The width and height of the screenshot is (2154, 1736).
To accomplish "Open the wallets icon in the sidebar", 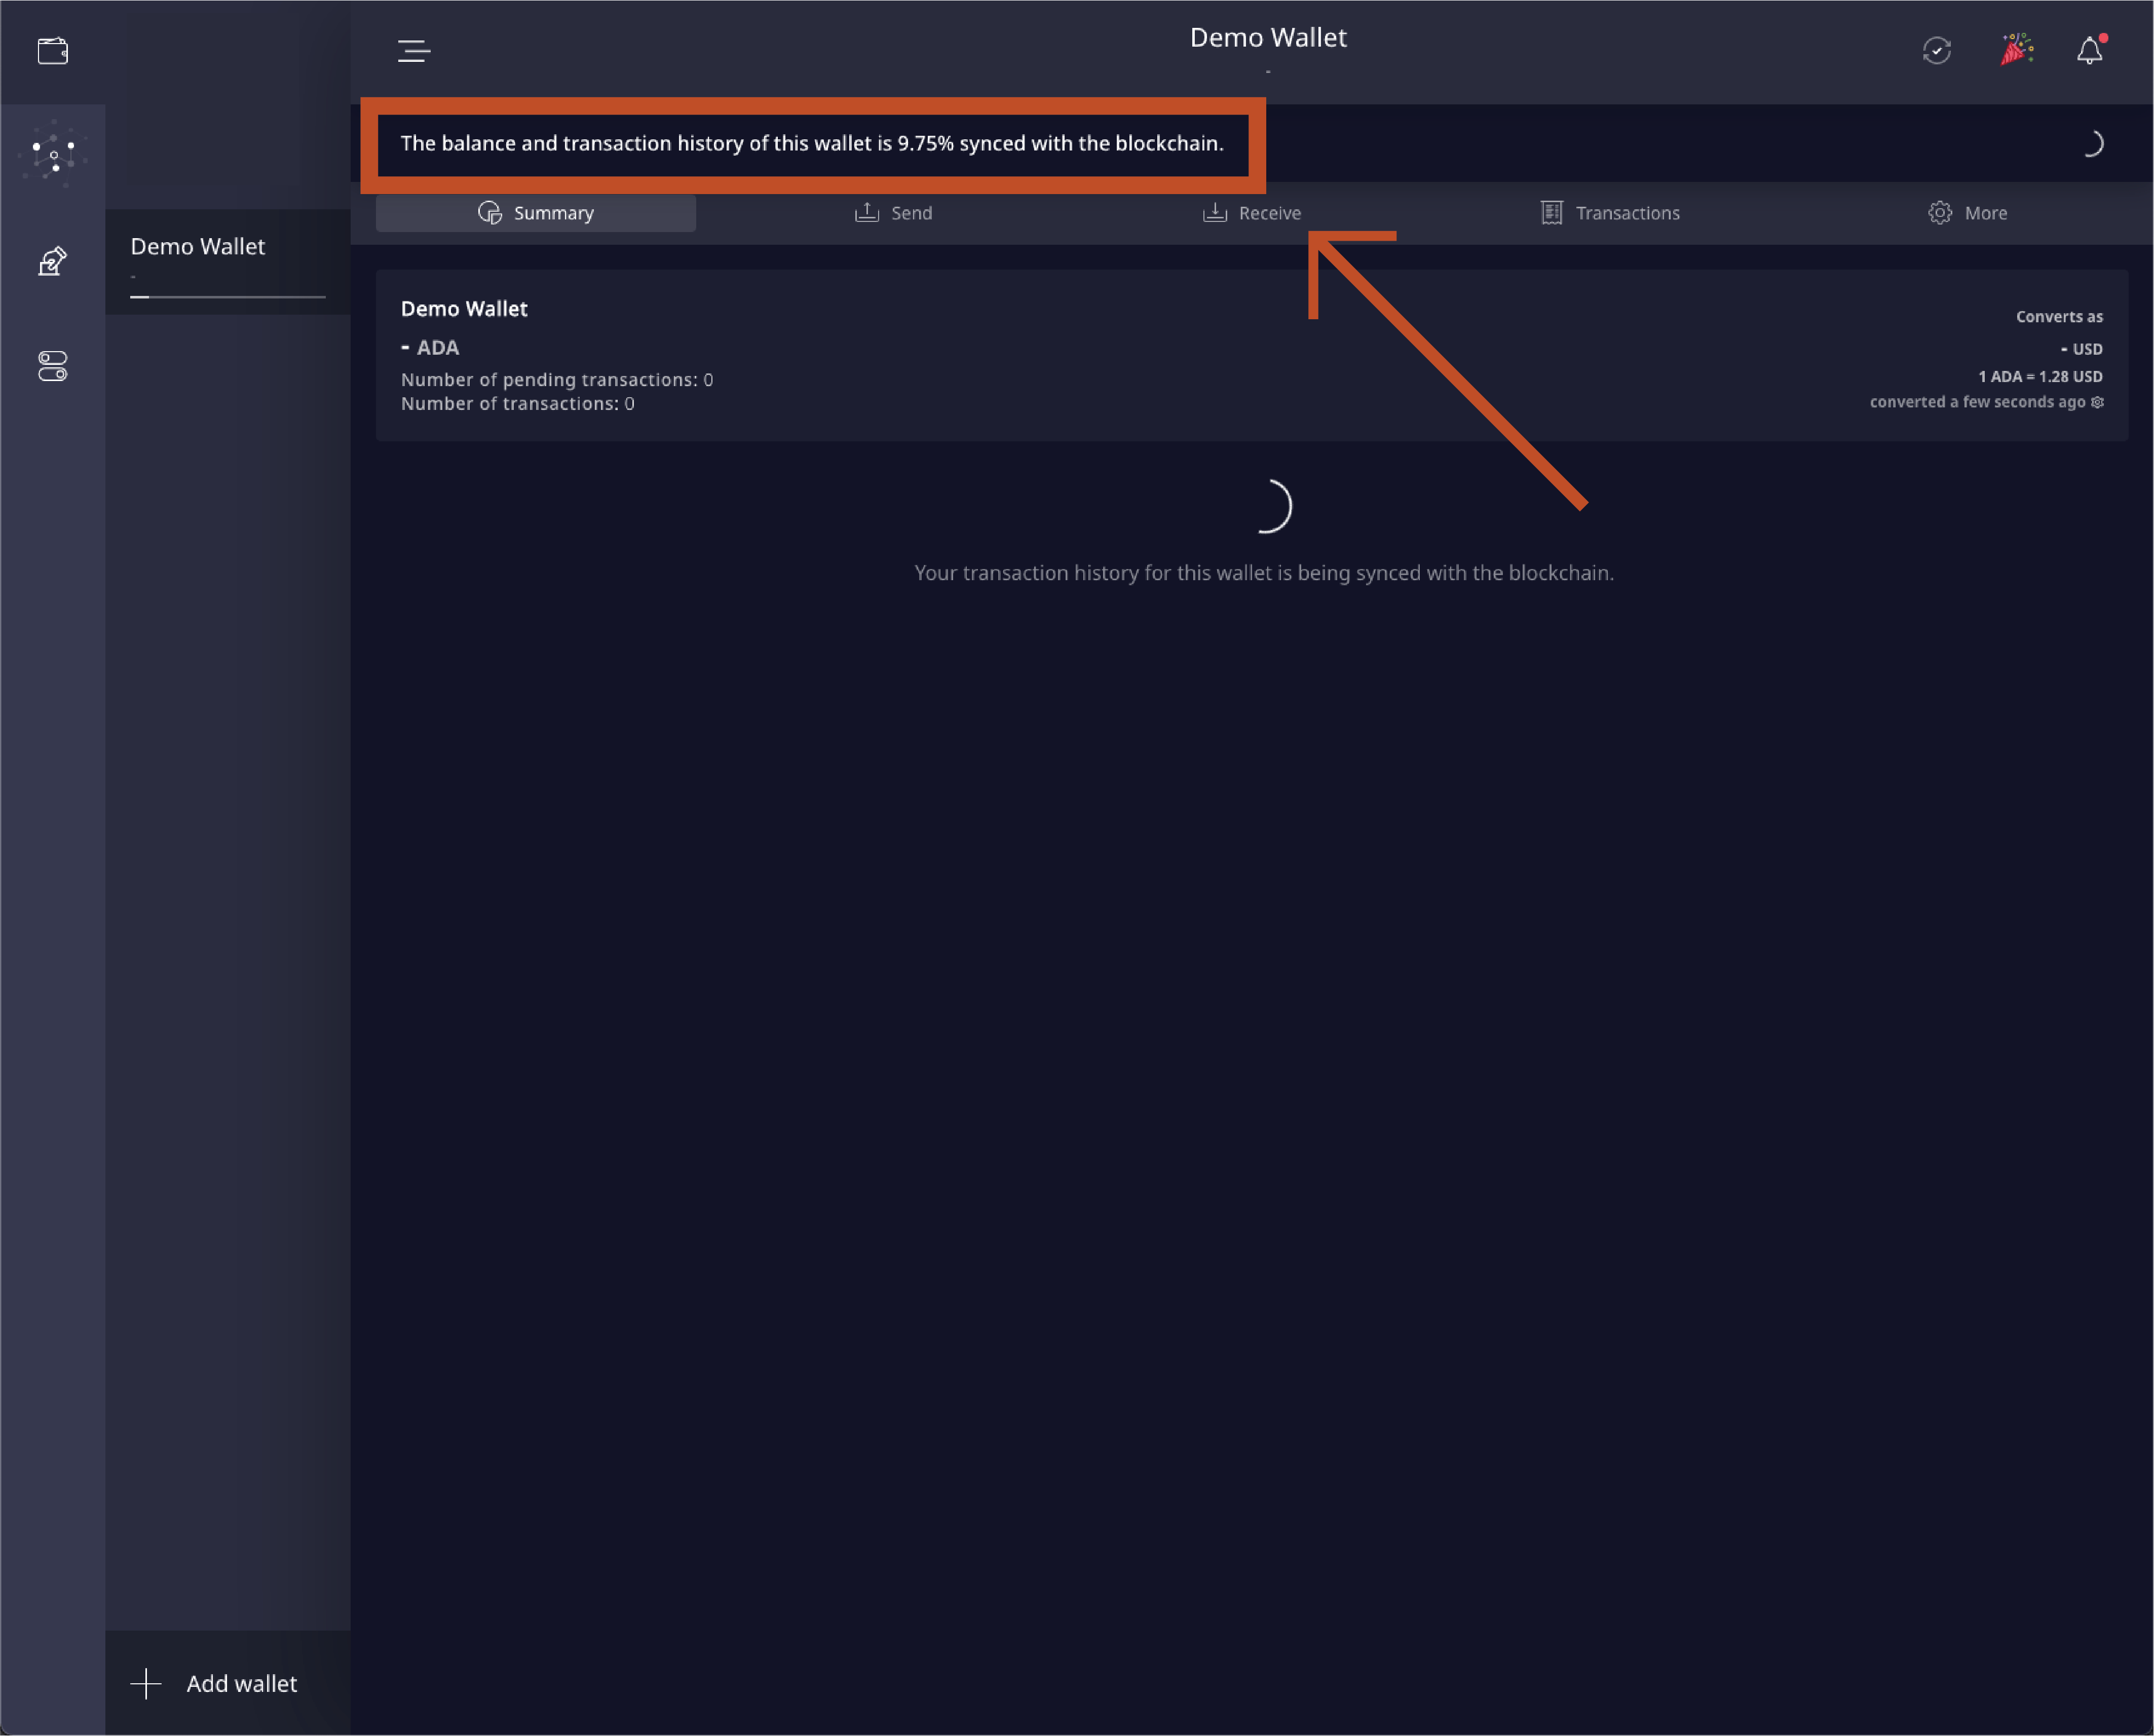I will (53, 51).
